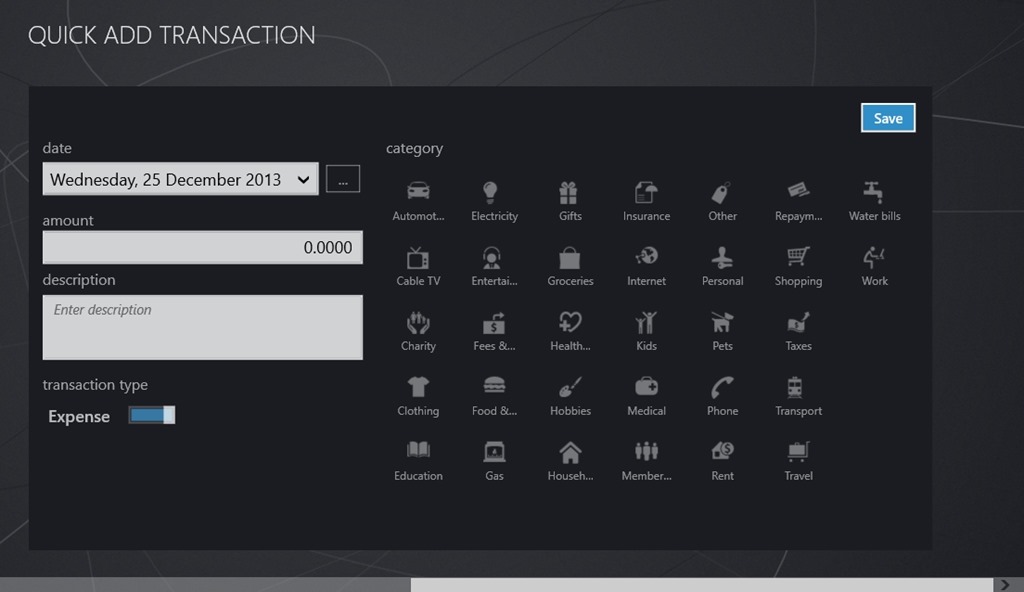The image size is (1024, 592).
Task: Select the Personal category icon
Action: [722, 257]
